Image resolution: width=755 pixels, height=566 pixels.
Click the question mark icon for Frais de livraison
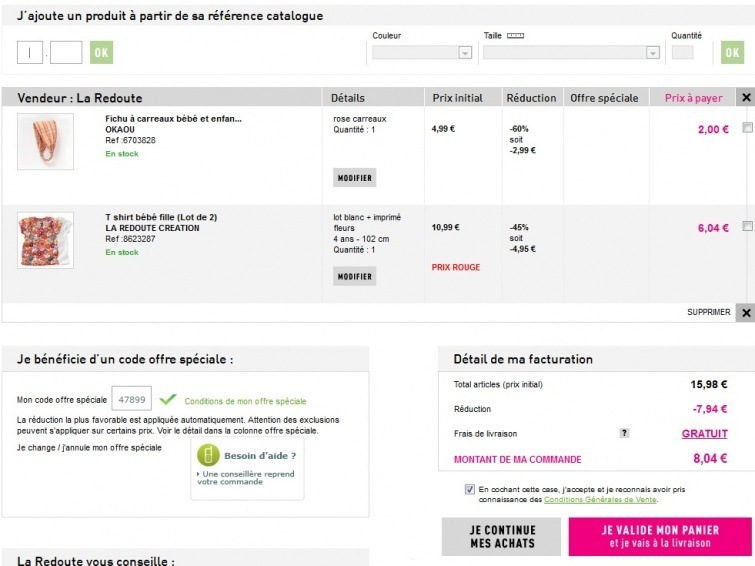click(625, 433)
